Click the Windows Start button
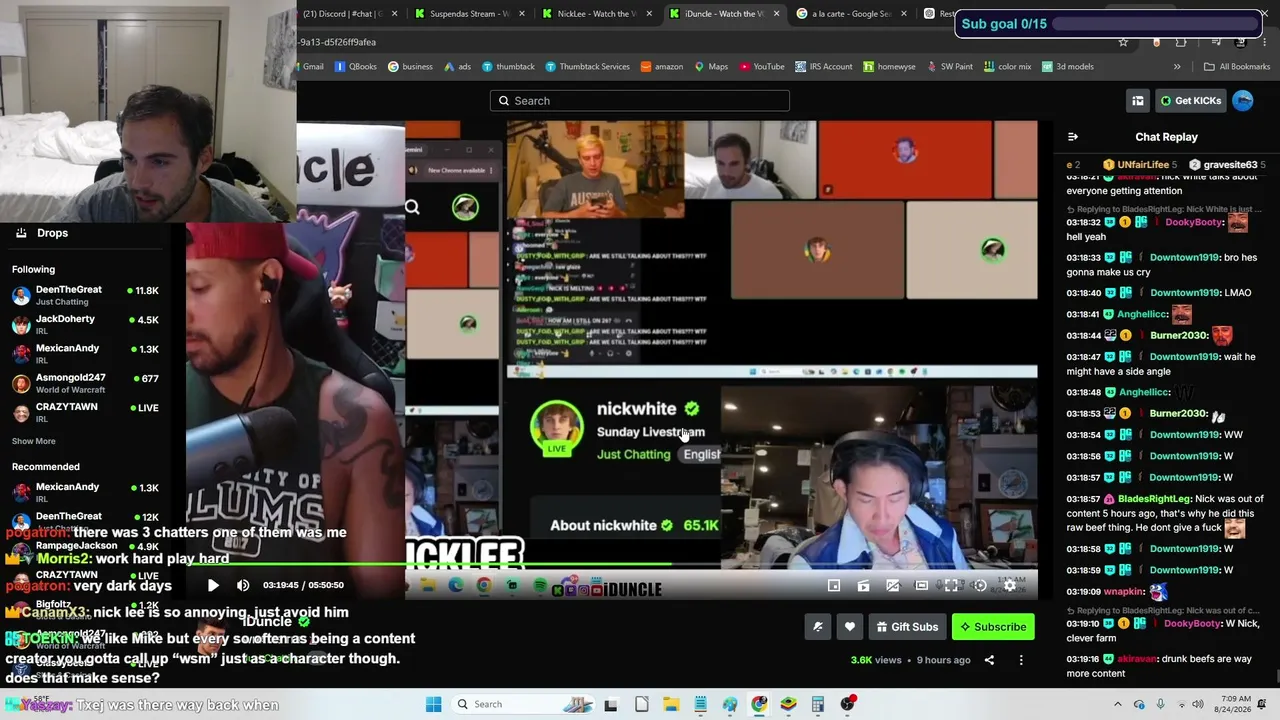 pos(433,704)
